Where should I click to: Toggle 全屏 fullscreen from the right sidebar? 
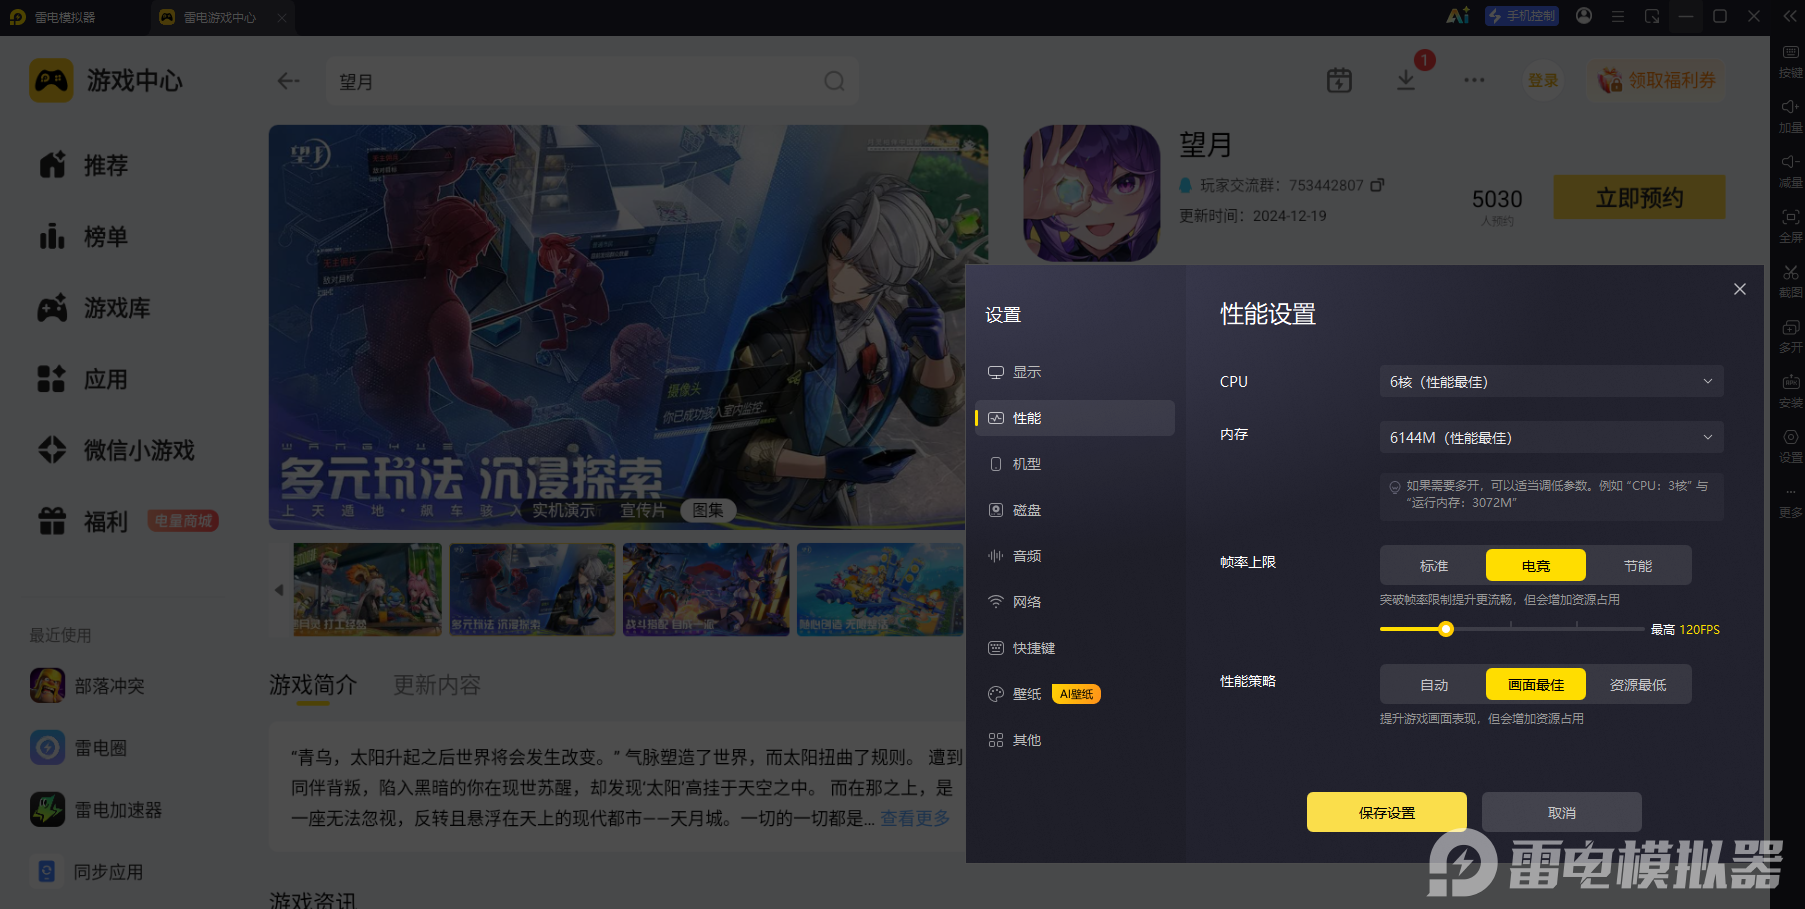click(1790, 225)
